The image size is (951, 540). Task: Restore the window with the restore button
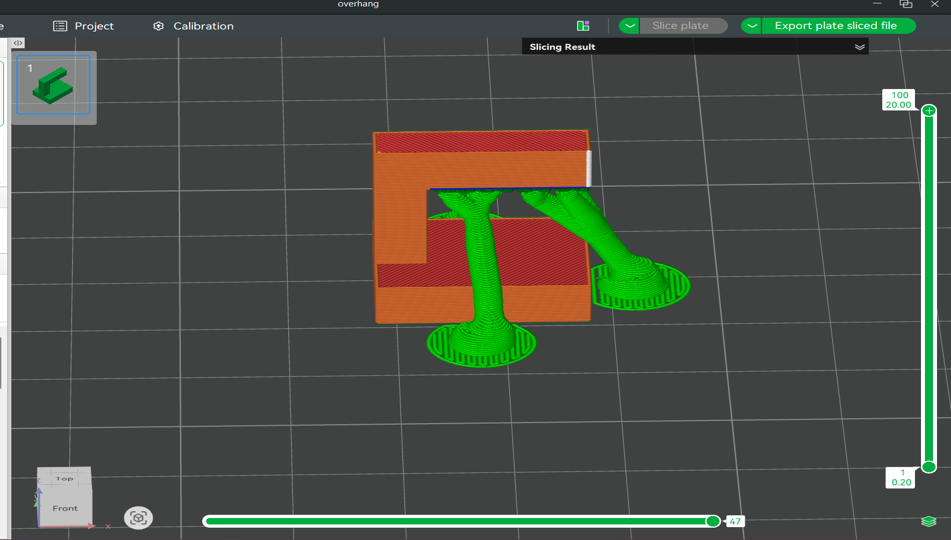[x=906, y=4]
